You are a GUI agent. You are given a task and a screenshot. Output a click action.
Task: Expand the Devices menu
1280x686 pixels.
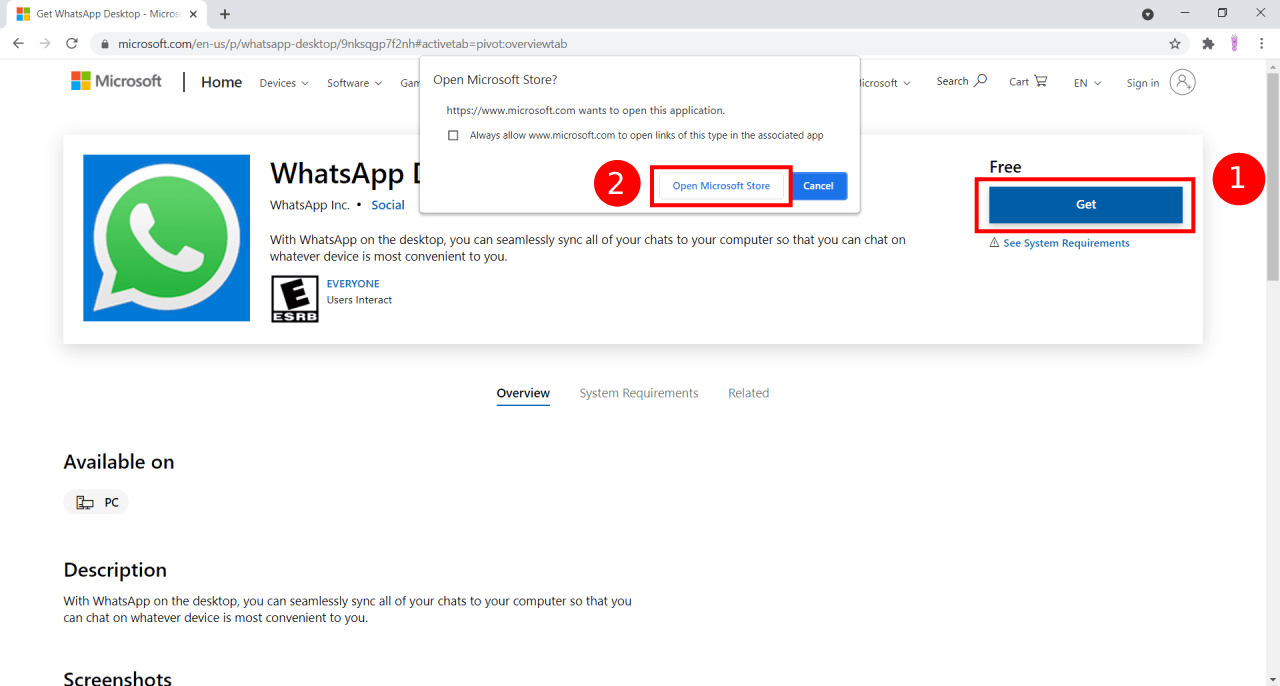point(284,83)
